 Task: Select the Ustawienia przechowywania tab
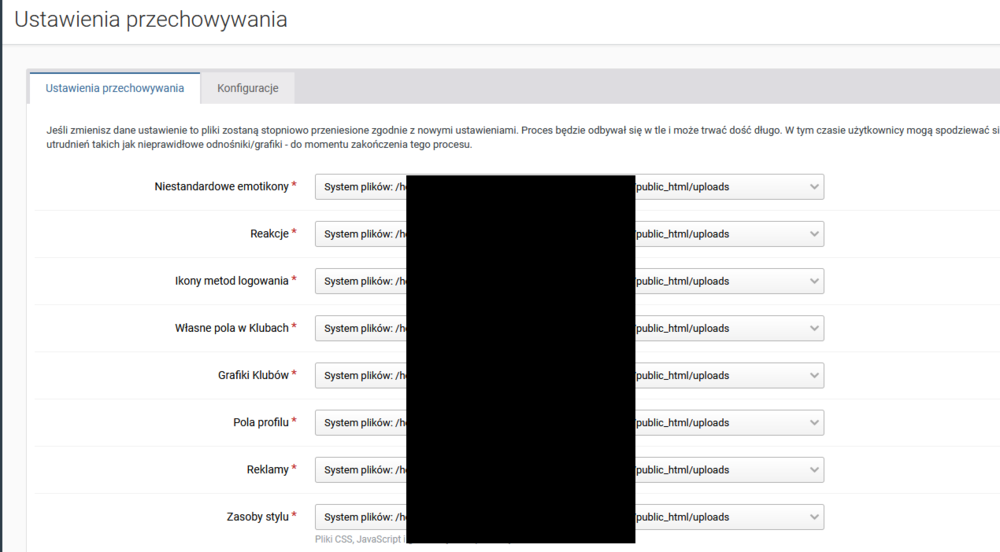(115, 88)
